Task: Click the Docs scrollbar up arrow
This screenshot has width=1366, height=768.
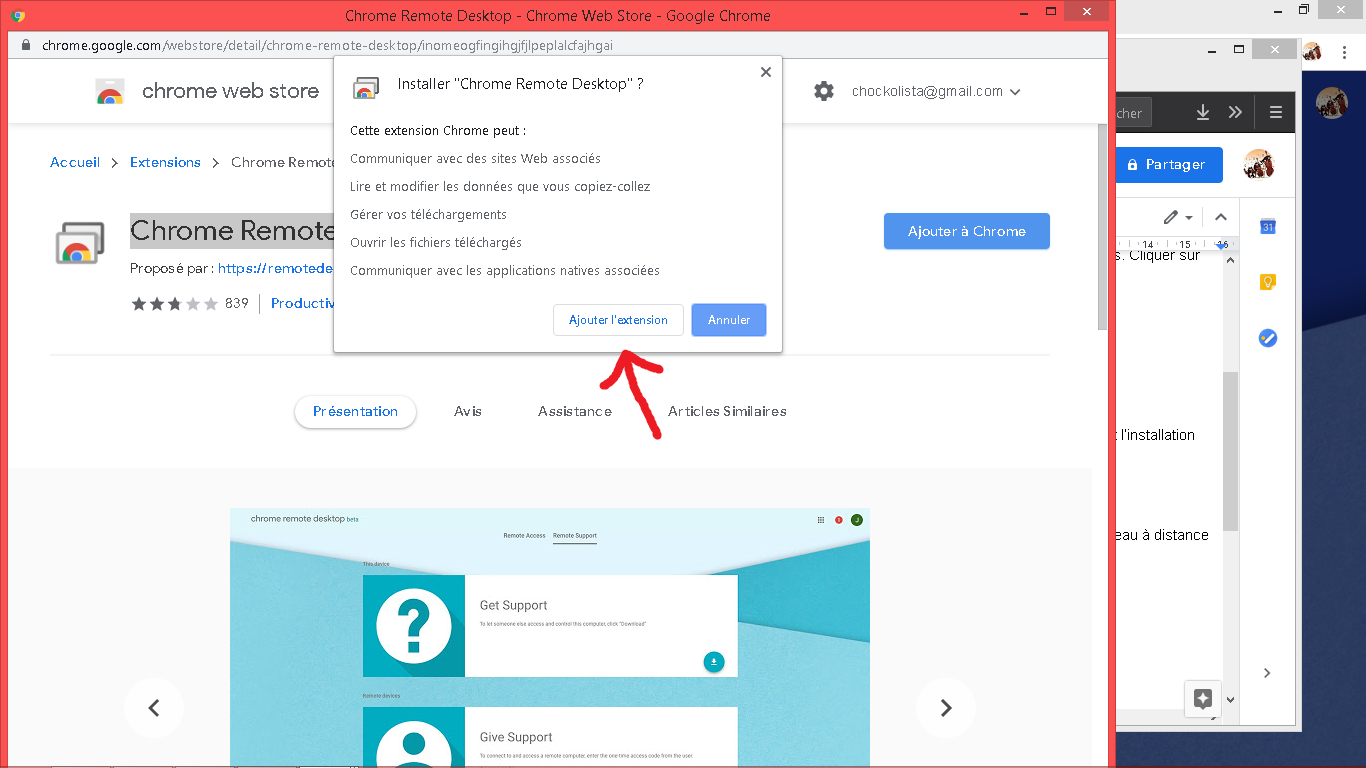Action: tap(1231, 260)
